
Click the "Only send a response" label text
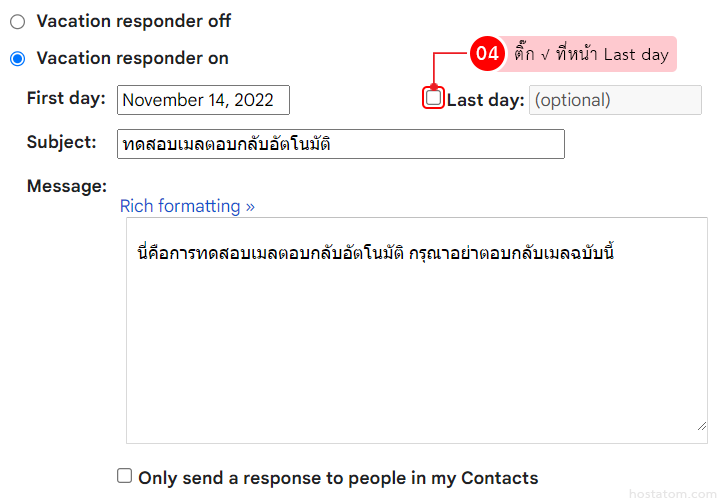click(x=338, y=478)
